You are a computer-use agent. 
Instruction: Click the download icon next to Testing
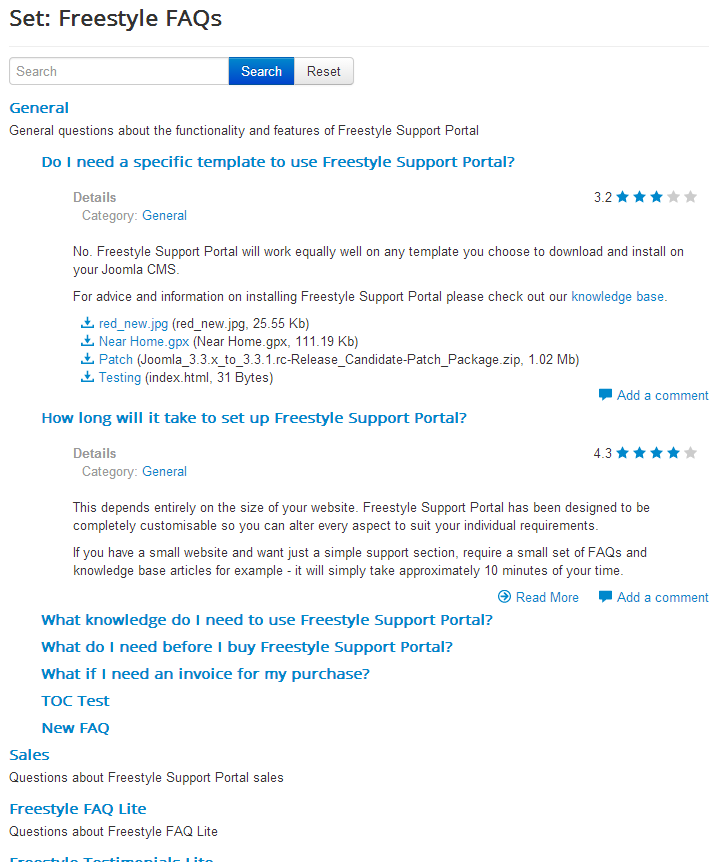tap(87, 377)
